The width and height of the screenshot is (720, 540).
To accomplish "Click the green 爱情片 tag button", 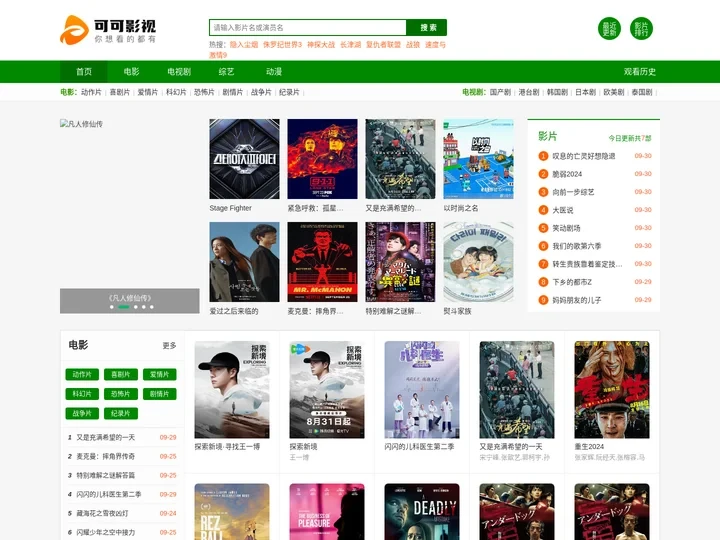I will [x=160, y=375].
